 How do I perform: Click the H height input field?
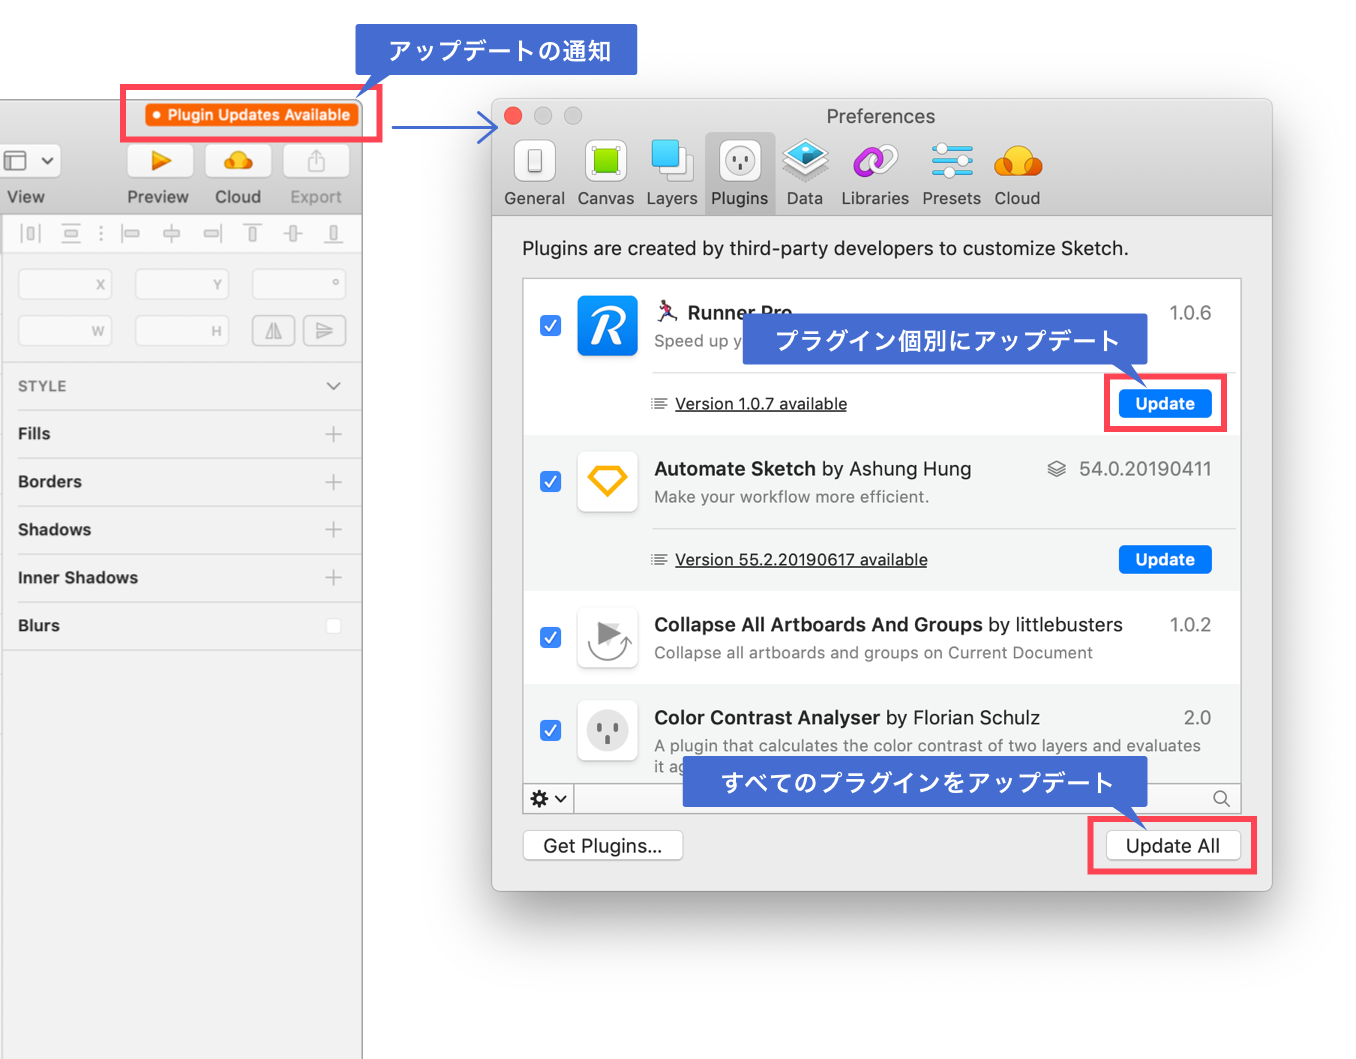pos(182,331)
